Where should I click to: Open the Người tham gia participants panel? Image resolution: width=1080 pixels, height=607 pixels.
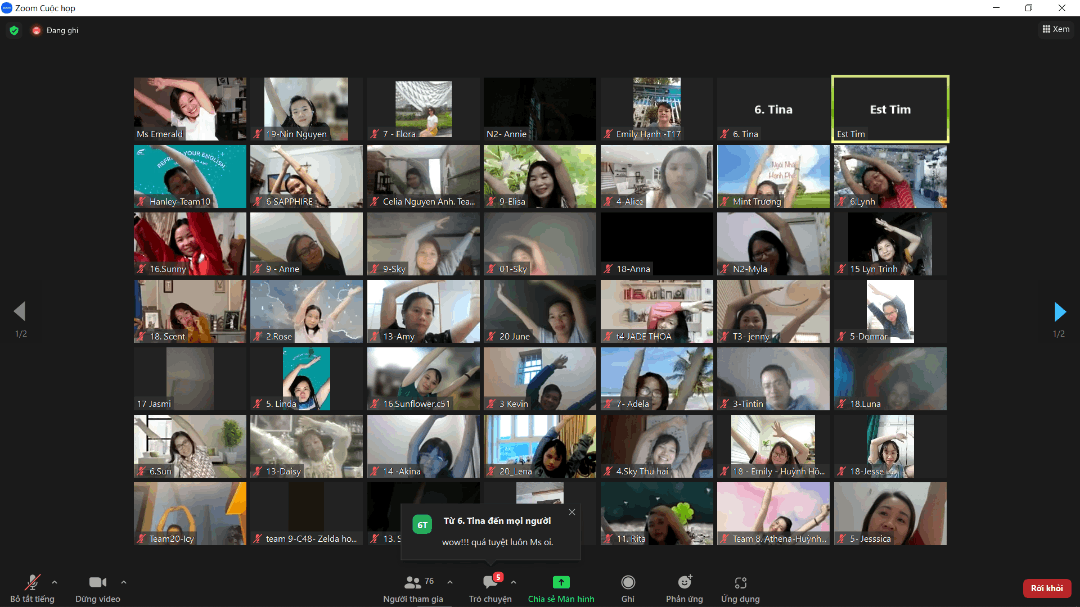pyautogui.click(x=413, y=583)
